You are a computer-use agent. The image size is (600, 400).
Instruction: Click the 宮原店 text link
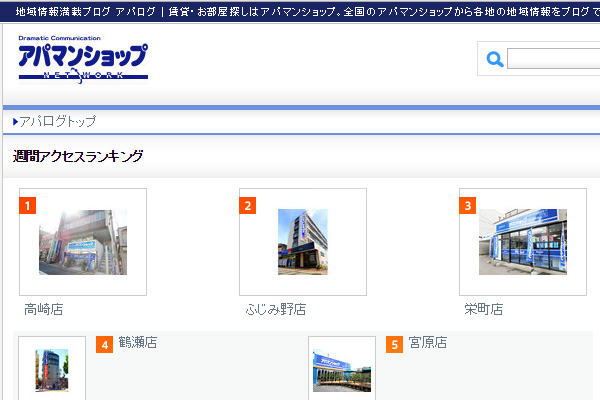(428, 343)
